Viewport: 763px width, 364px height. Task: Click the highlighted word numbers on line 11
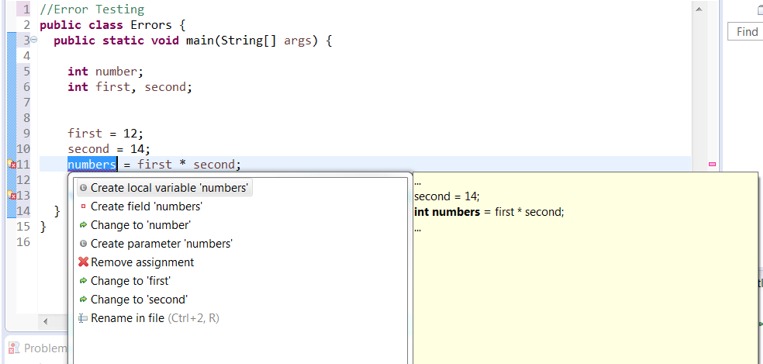92,164
